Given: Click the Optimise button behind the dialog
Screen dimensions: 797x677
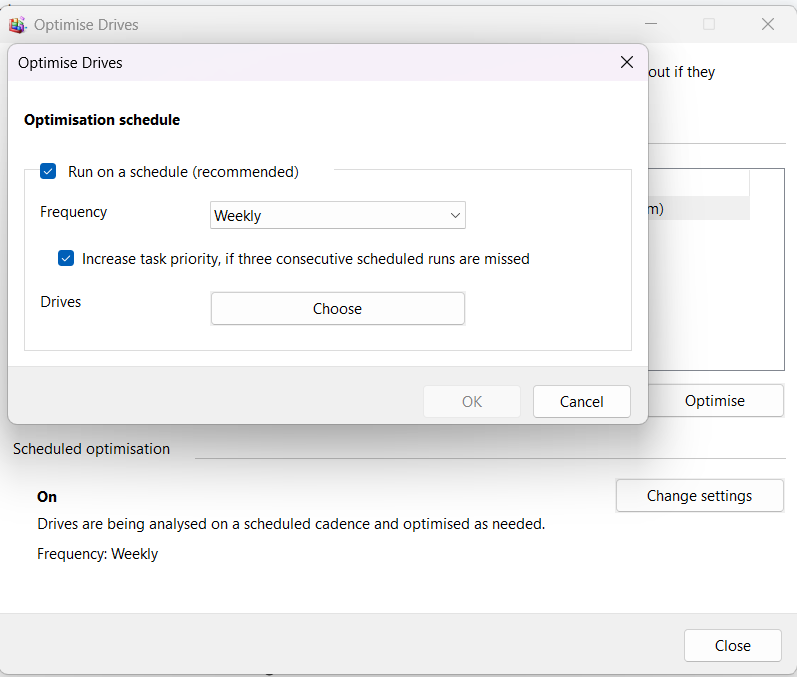Looking at the screenshot, I should coord(714,400).
